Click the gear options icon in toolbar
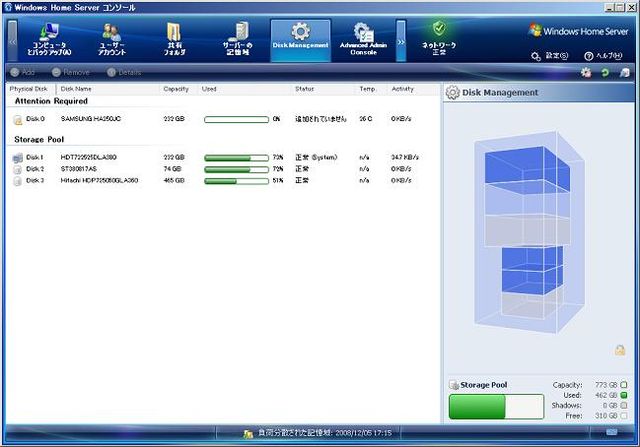This screenshot has height=447, width=640. pyautogui.click(x=586, y=73)
